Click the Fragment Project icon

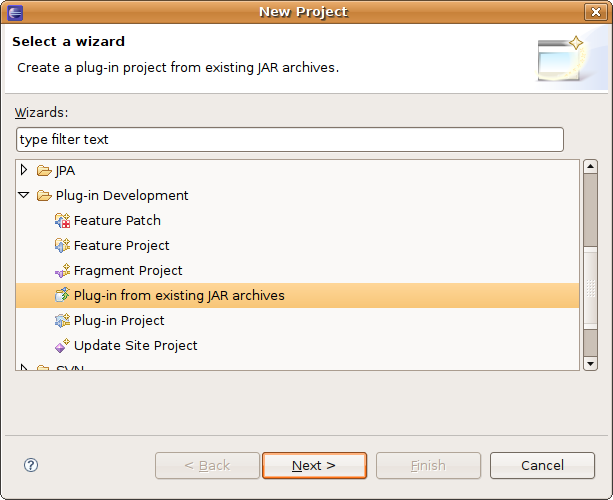pos(62,271)
